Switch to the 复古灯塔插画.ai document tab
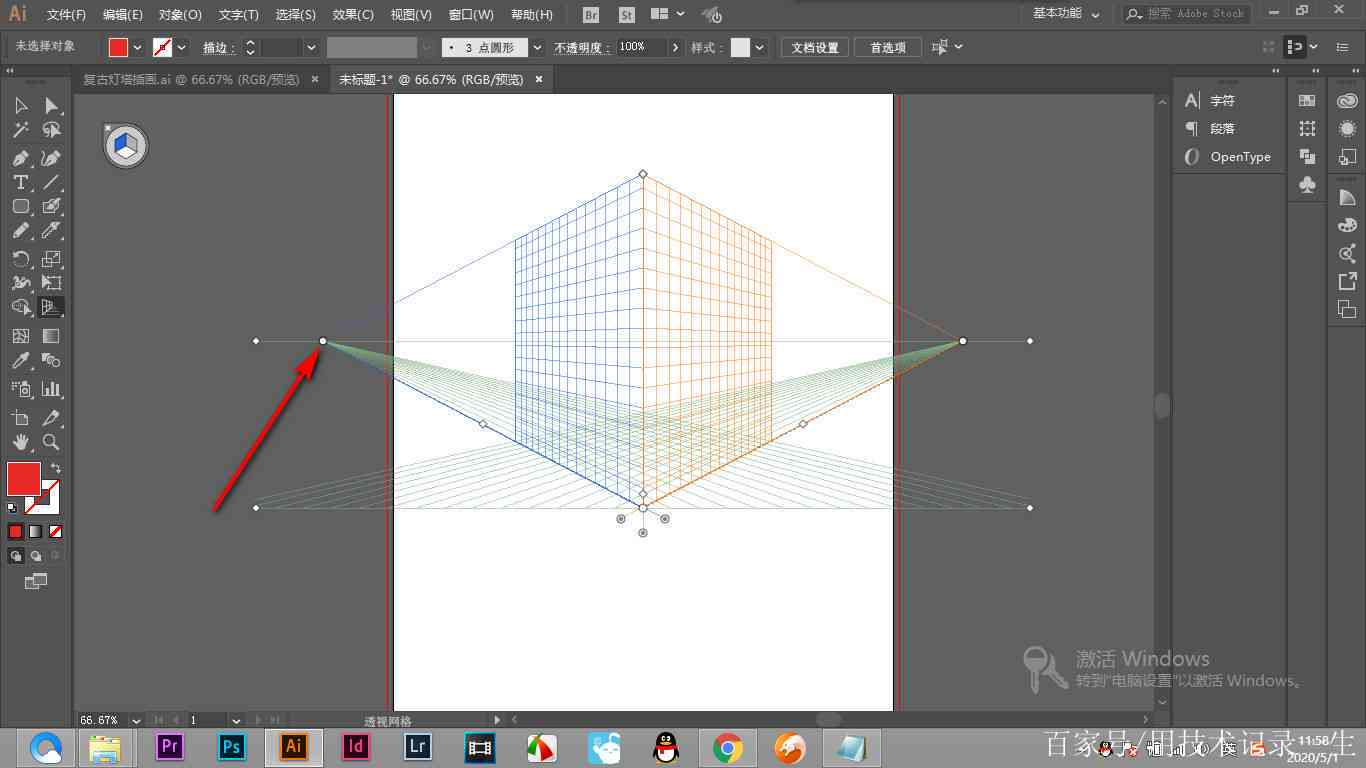The image size is (1366, 768). click(191, 79)
